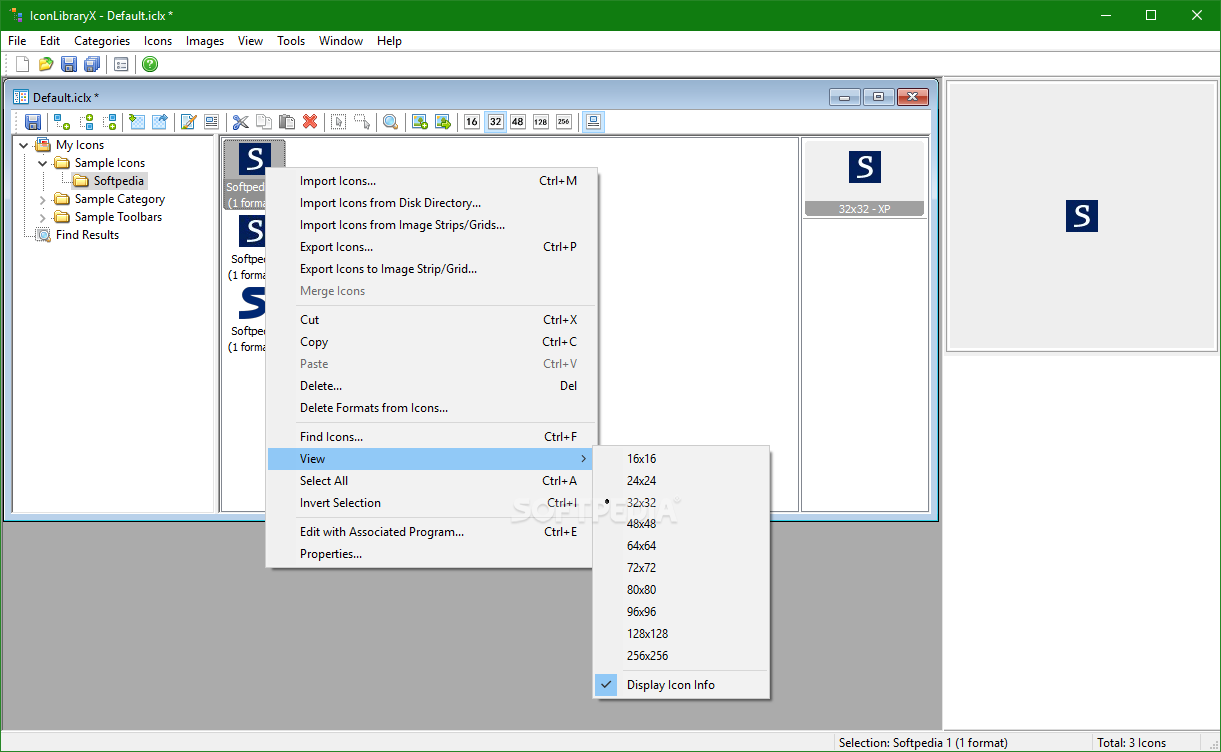Viewport: 1221px width, 752px height.
Task: Click the red X Delete icon
Action: tap(310, 122)
